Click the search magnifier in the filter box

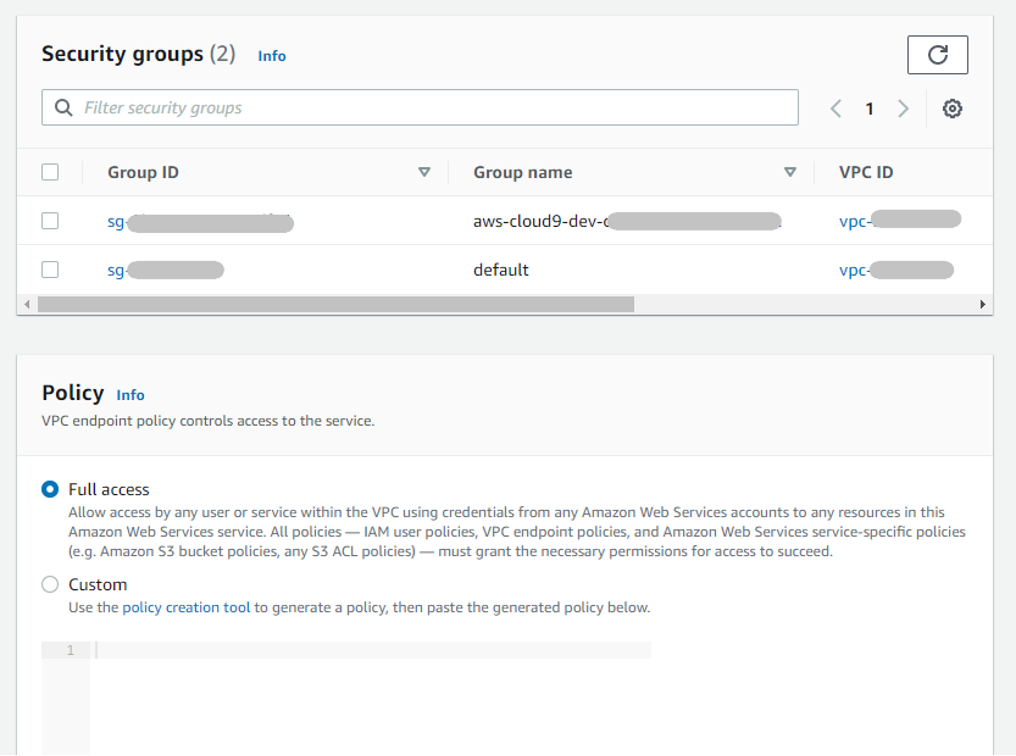point(62,107)
